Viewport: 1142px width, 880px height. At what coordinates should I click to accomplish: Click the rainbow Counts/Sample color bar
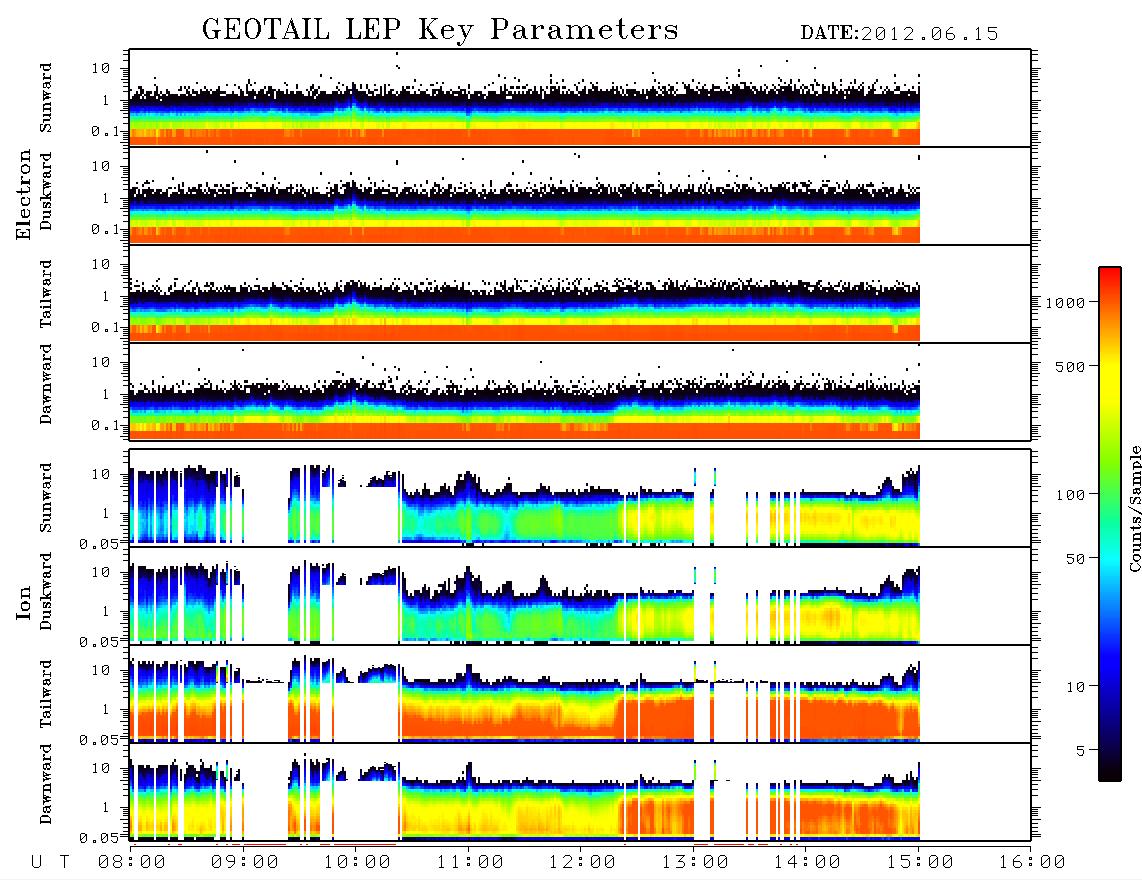[x=1110, y=524]
